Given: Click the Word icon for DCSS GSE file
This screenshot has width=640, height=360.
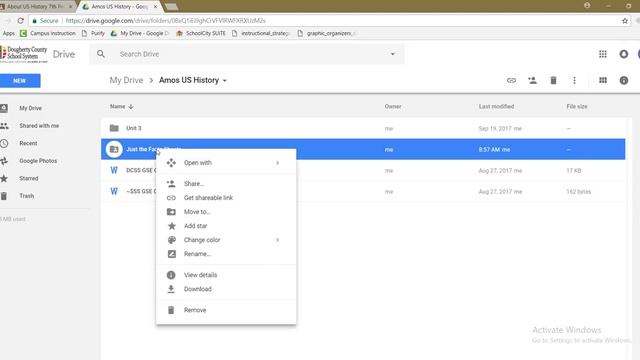Looking at the screenshot, I should pyautogui.click(x=114, y=170).
